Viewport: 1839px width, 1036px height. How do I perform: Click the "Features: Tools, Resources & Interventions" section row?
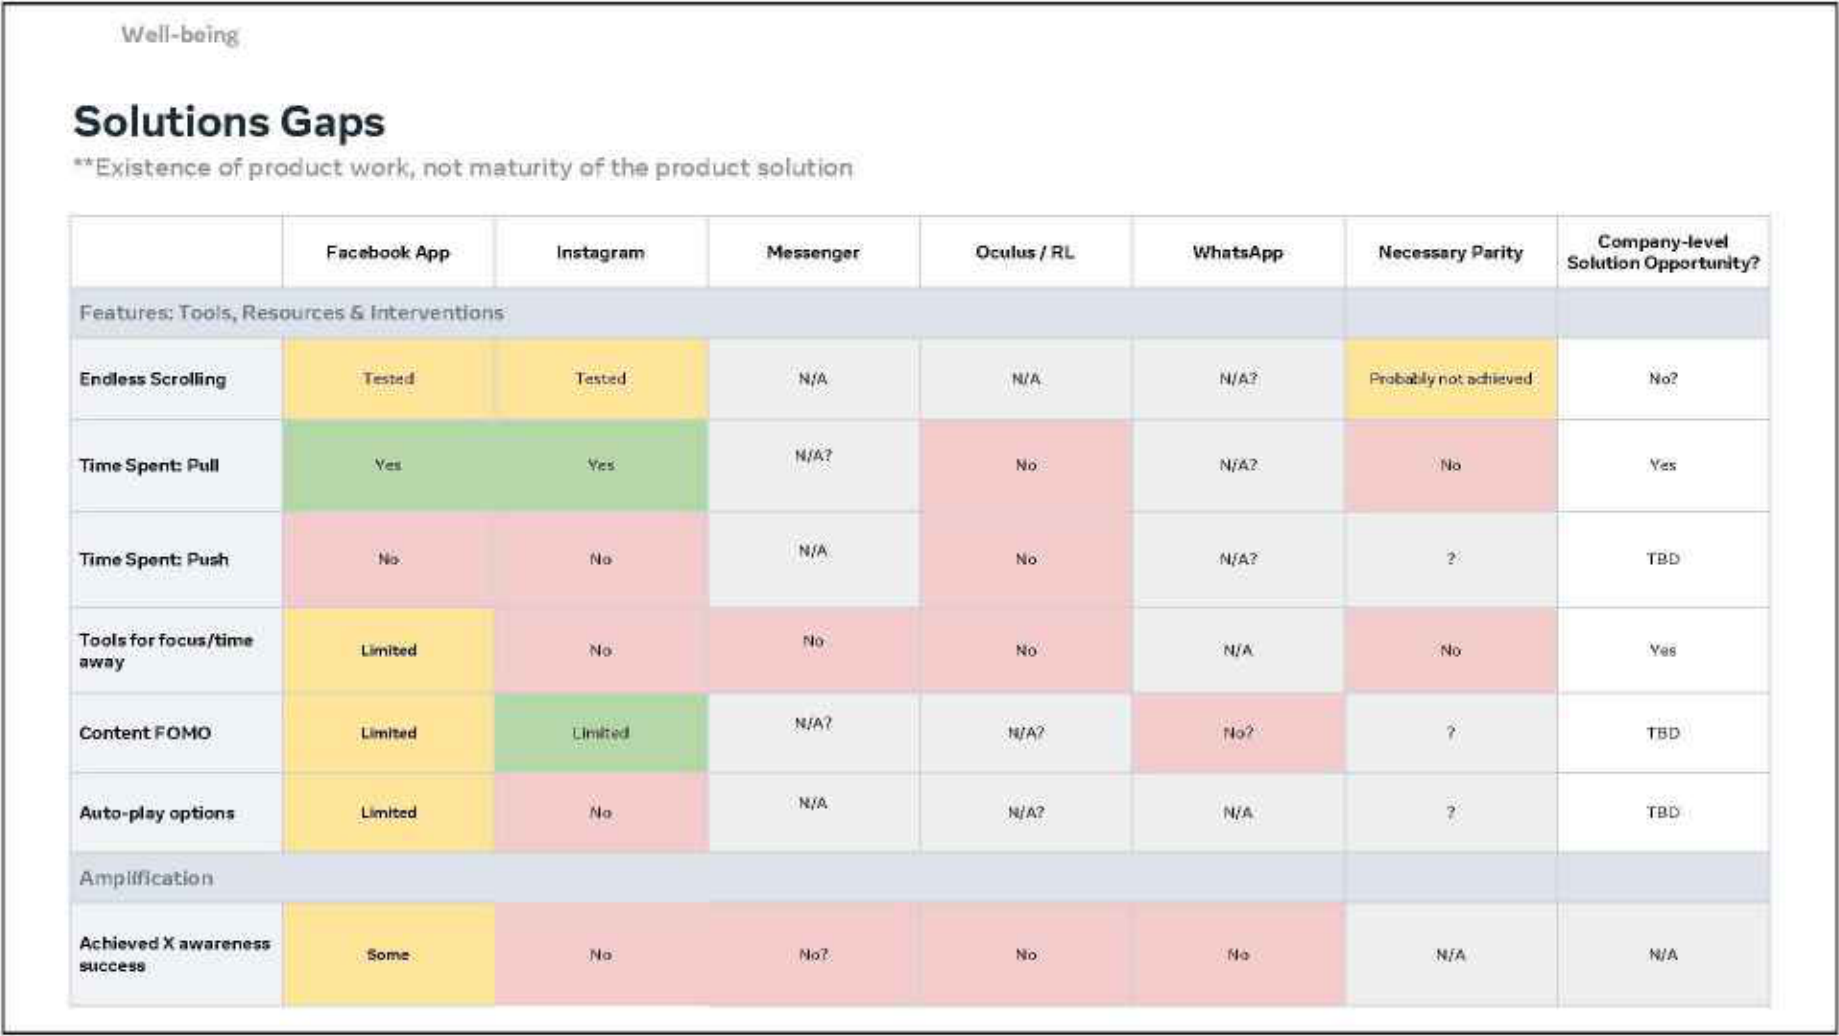click(919, 313)
